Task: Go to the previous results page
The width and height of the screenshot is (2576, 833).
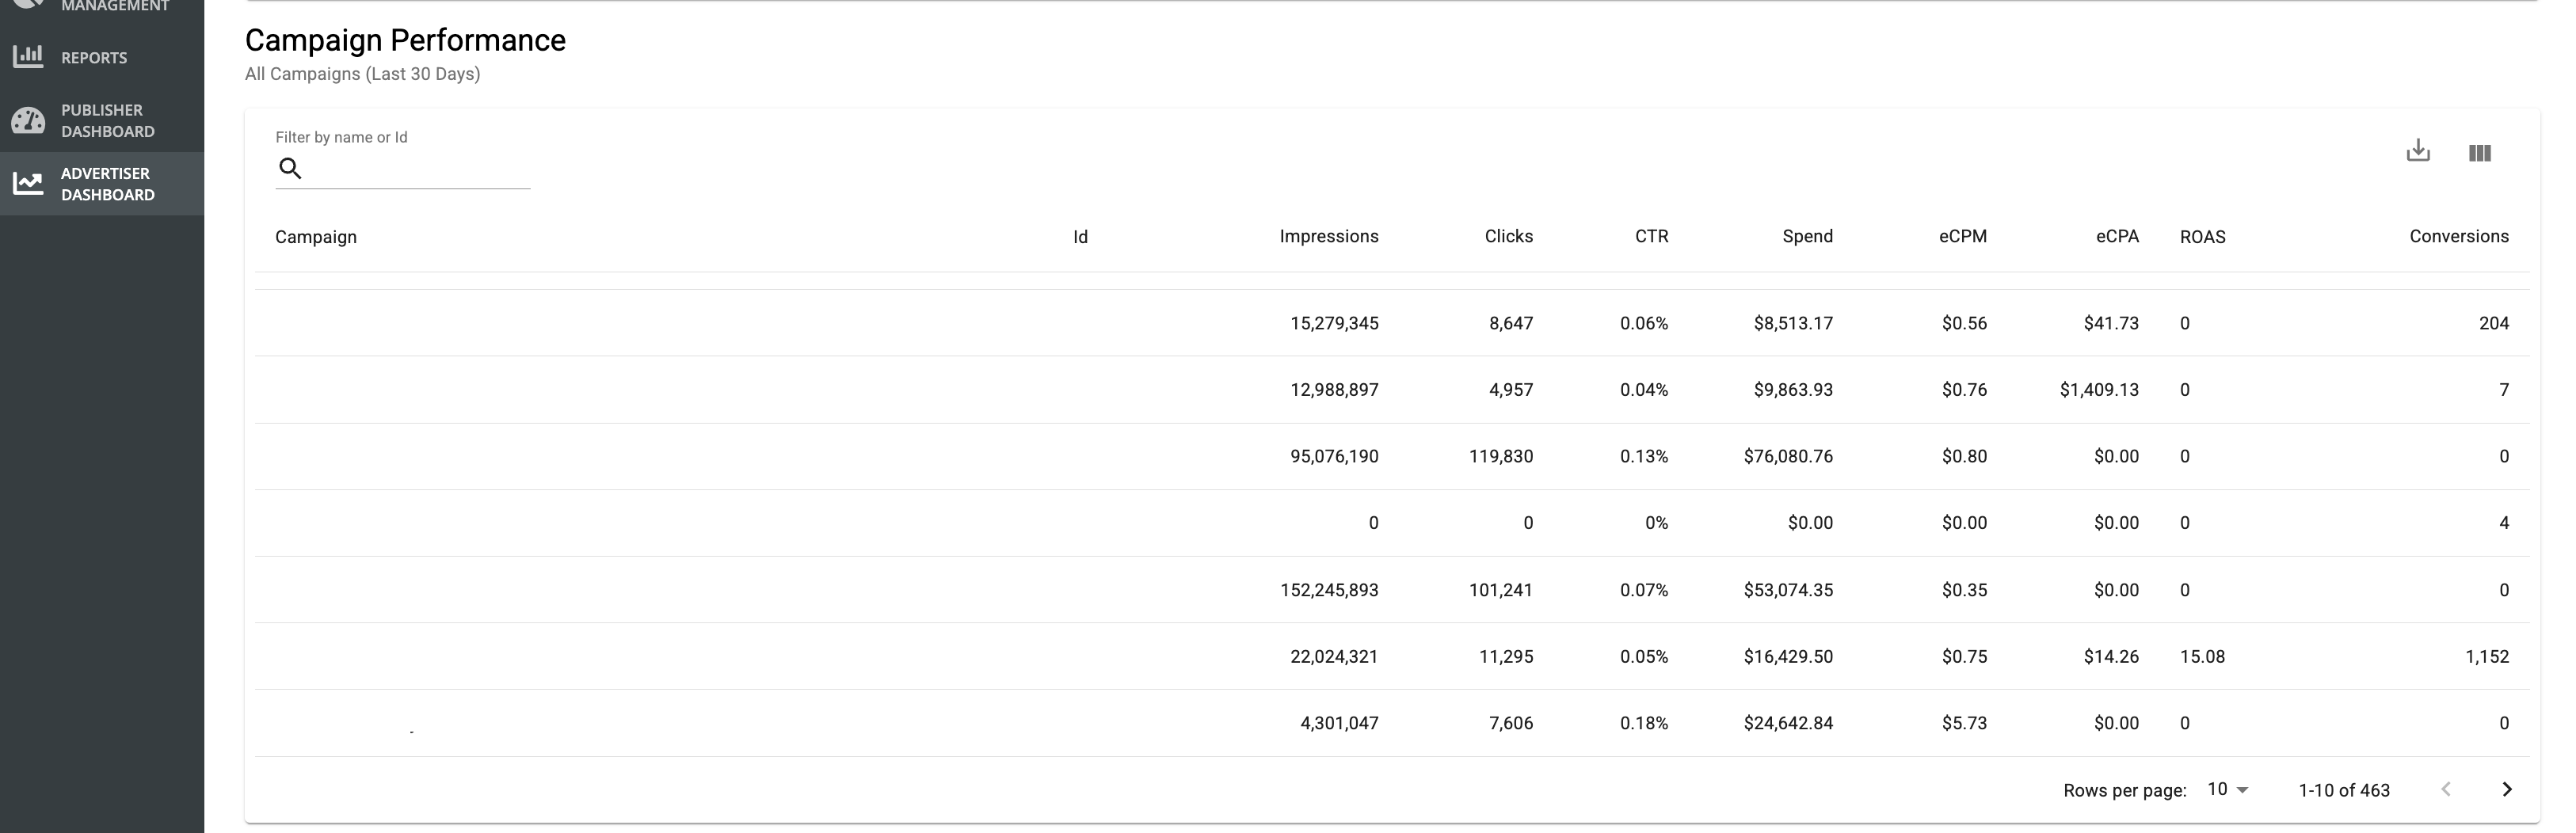Action: (x=2446, y=789)
